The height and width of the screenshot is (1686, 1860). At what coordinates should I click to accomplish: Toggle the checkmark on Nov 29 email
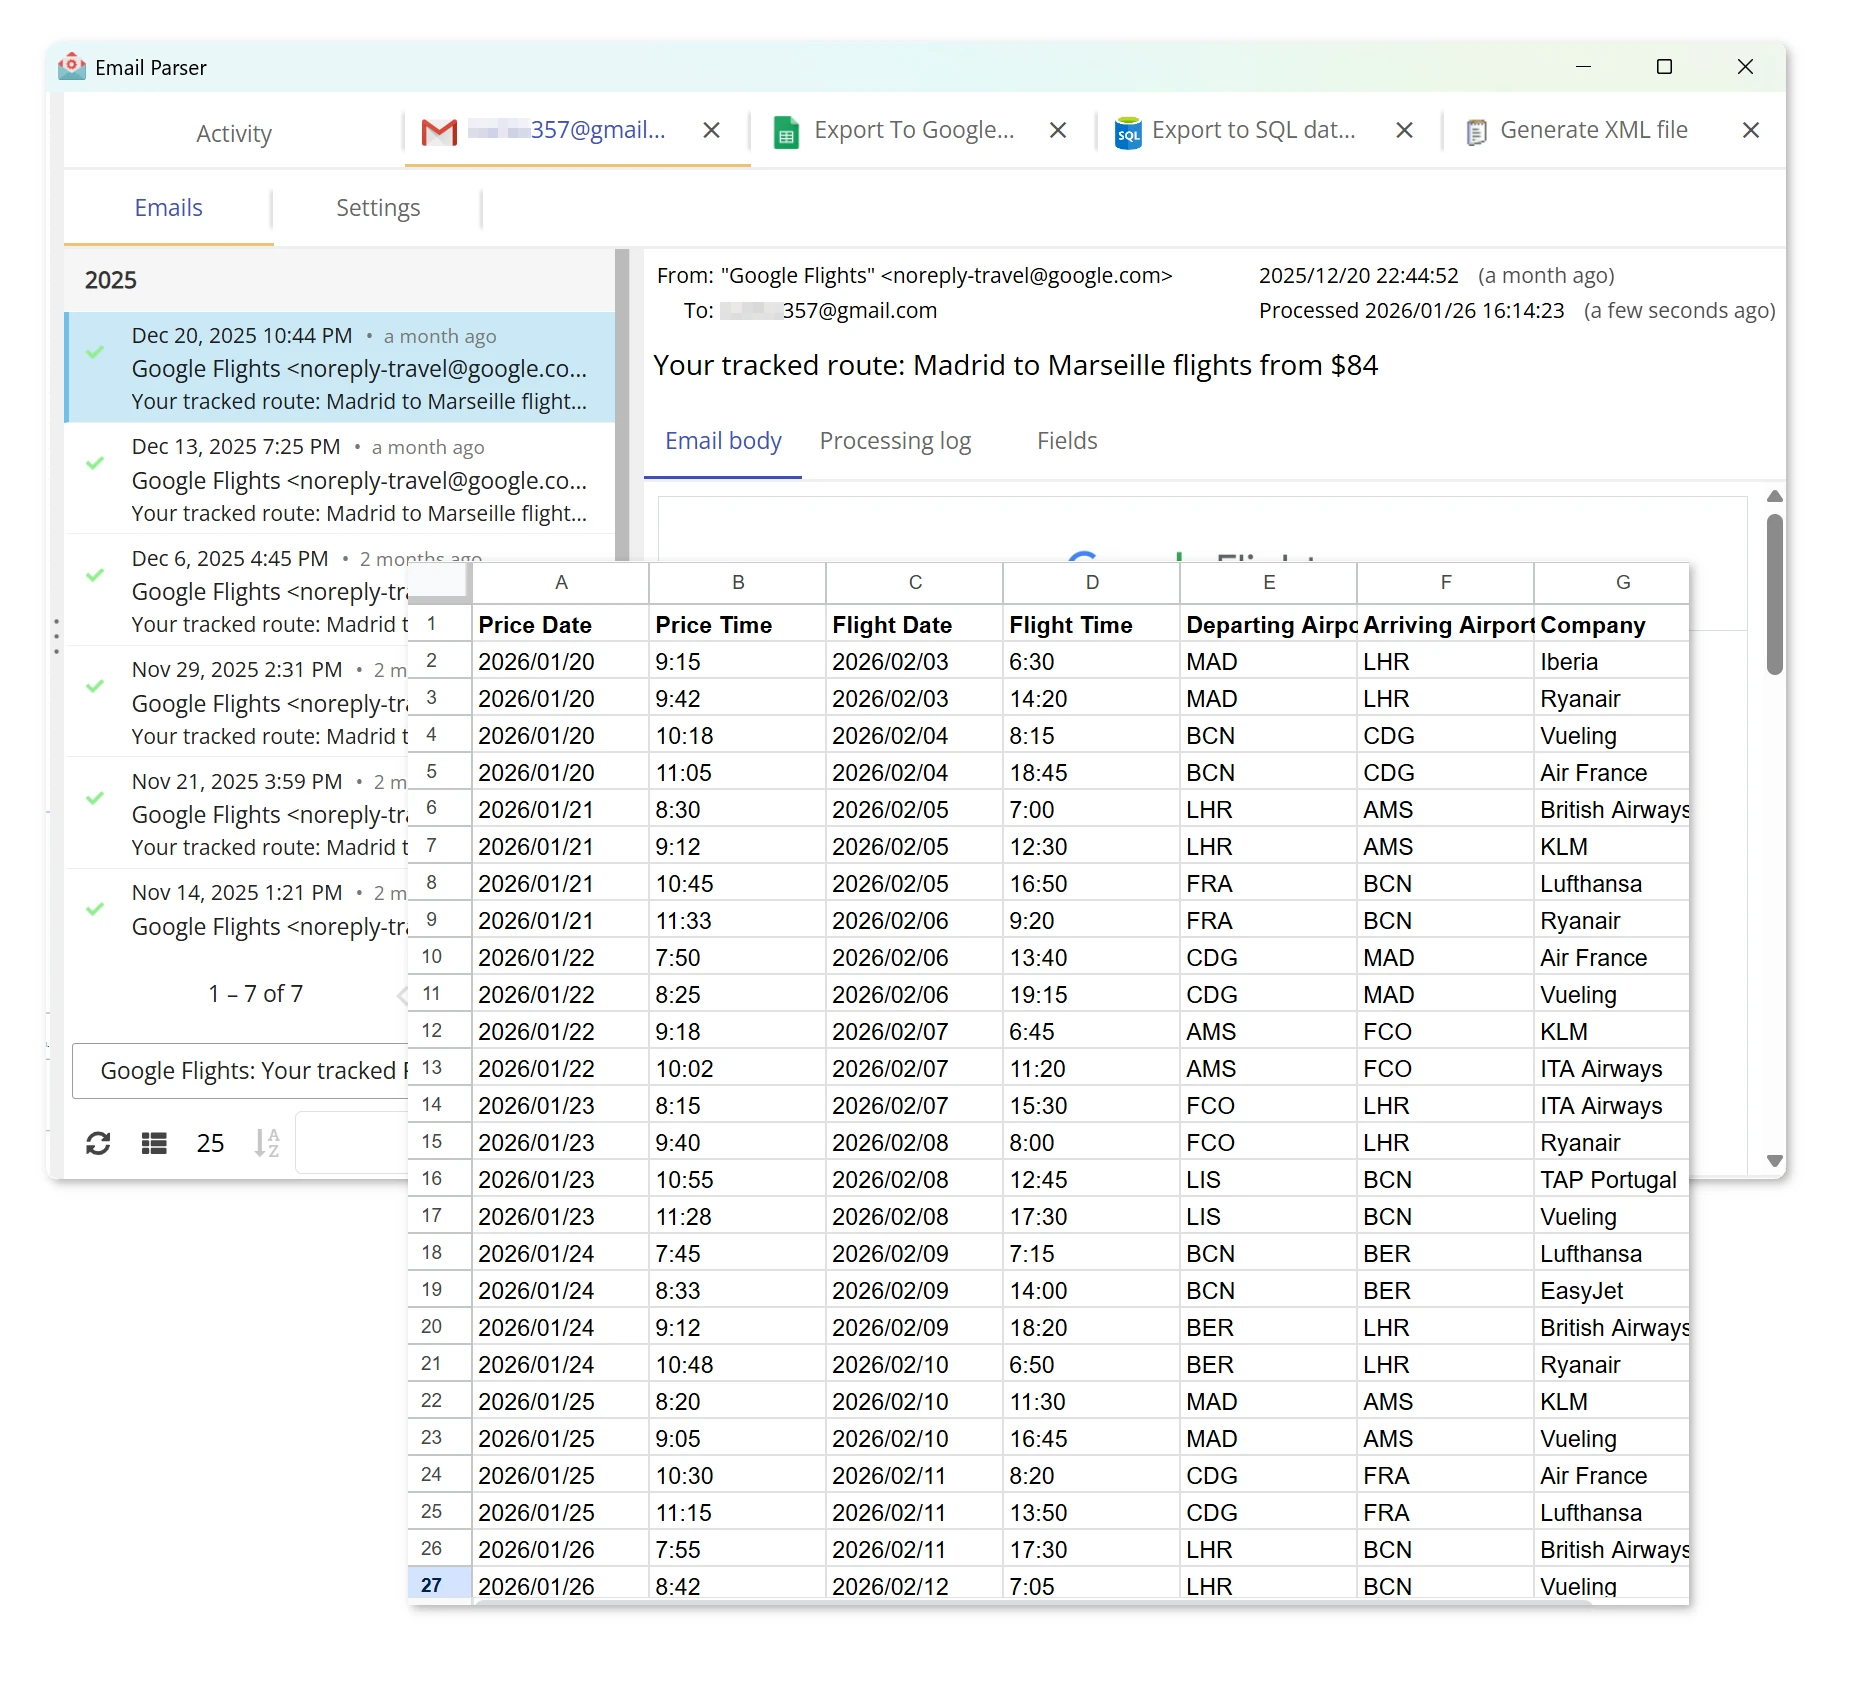click(95, 686)
